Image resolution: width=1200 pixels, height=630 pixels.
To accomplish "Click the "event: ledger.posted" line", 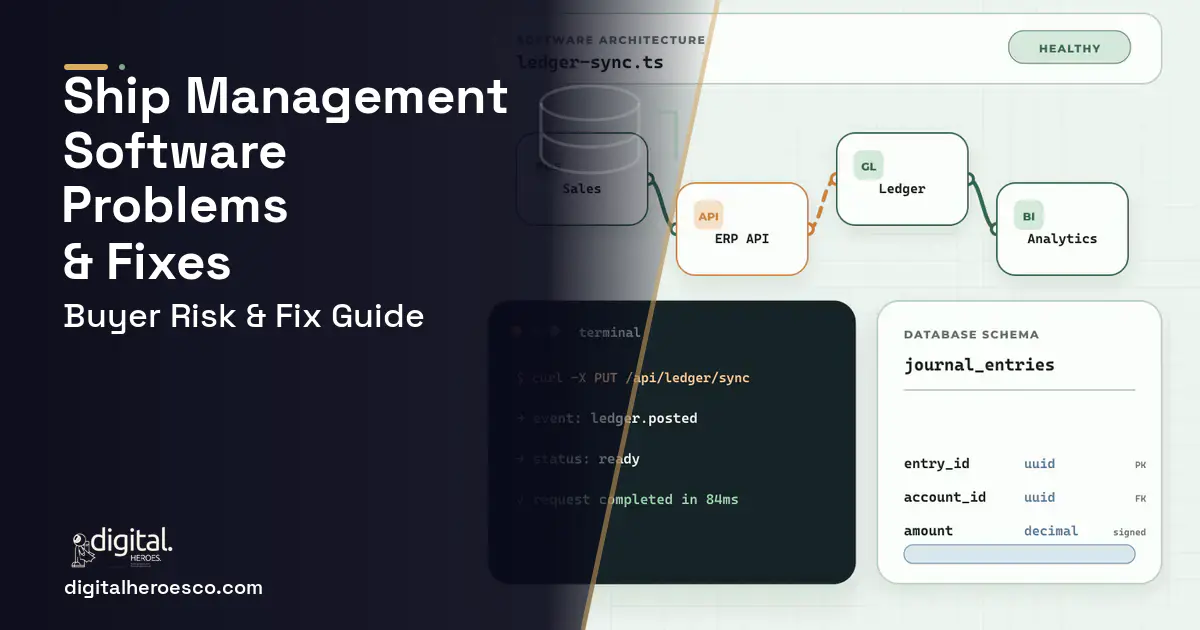I will coord(607,418).
